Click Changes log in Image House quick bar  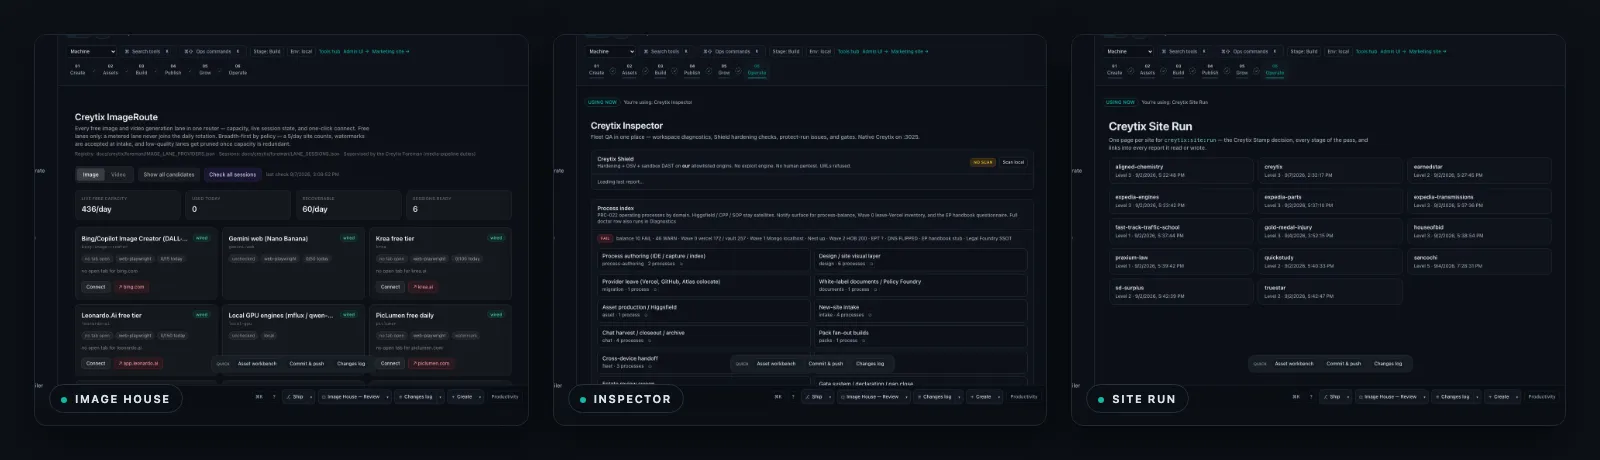point(351,364)
